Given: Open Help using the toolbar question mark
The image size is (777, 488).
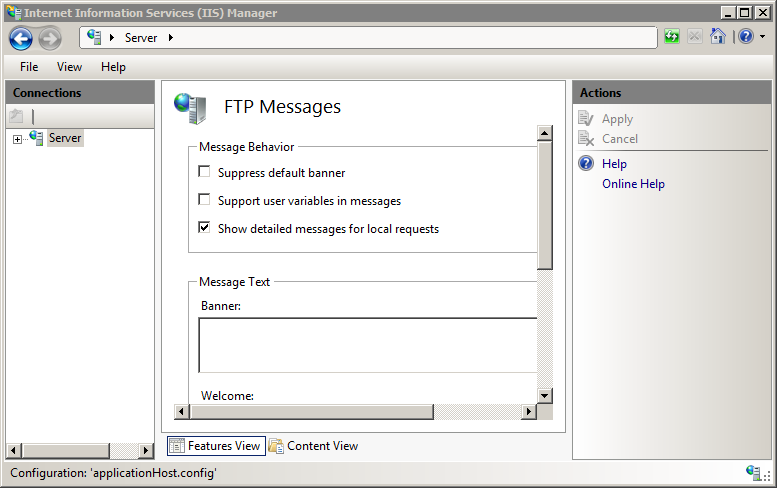Looking at the screenshot, I should 746,37.
